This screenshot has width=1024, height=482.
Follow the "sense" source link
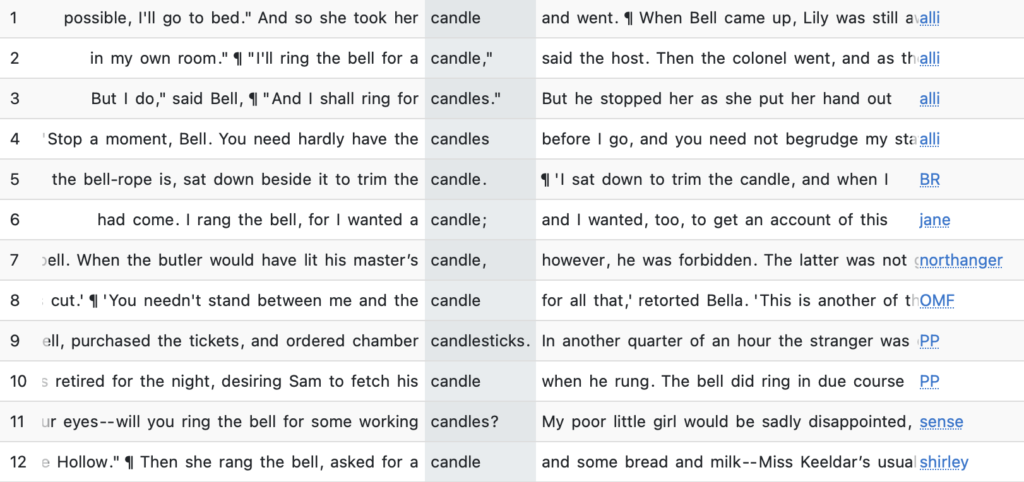(941, 421)
